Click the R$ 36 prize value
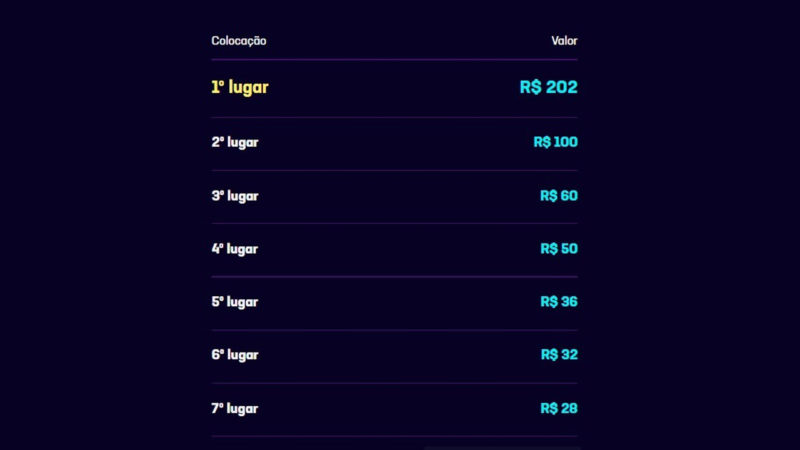800x450 pixels. coord(558,302)
